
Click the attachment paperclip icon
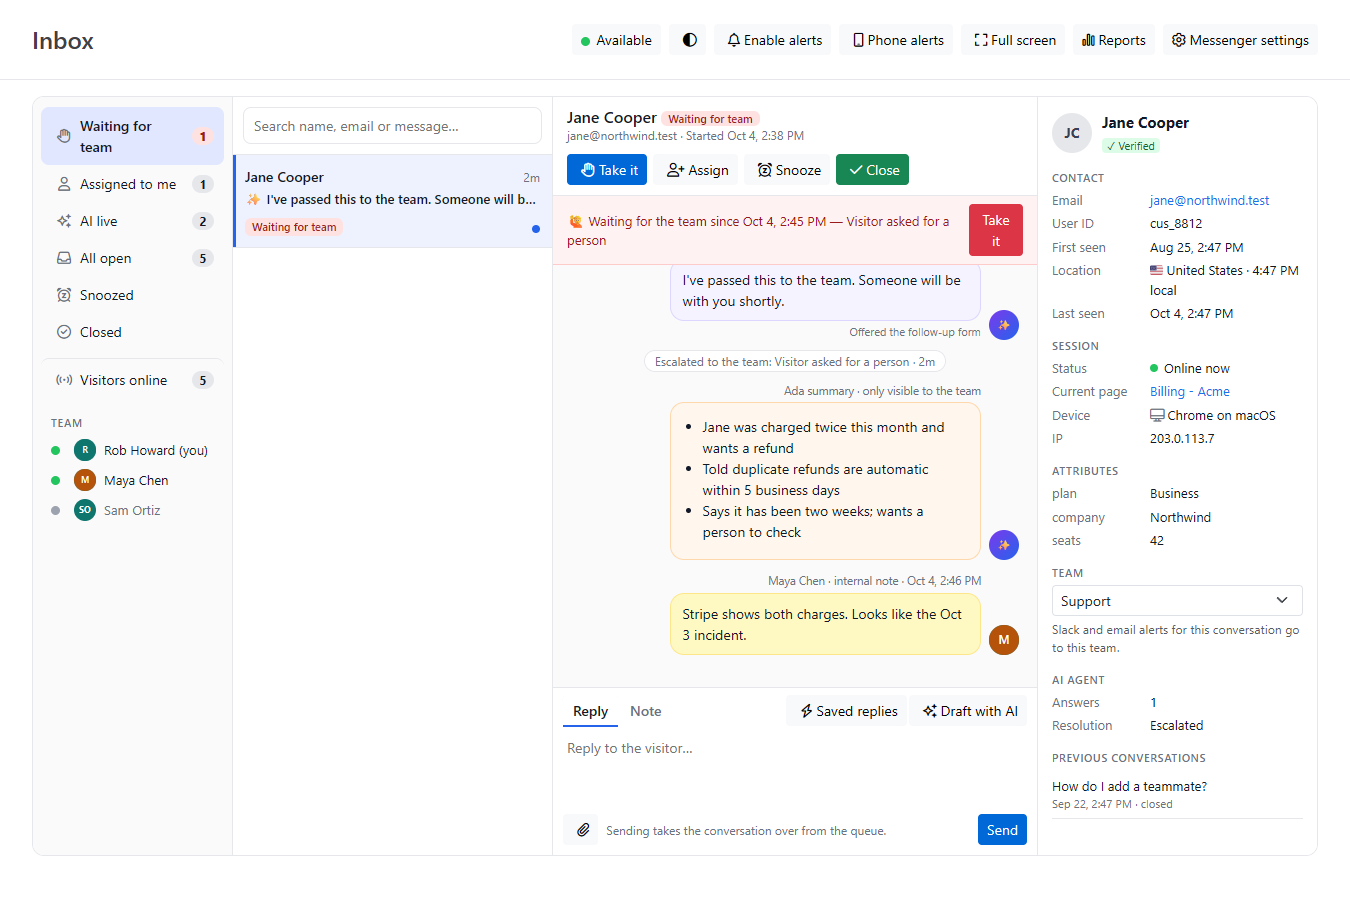(x=582, y=830)
